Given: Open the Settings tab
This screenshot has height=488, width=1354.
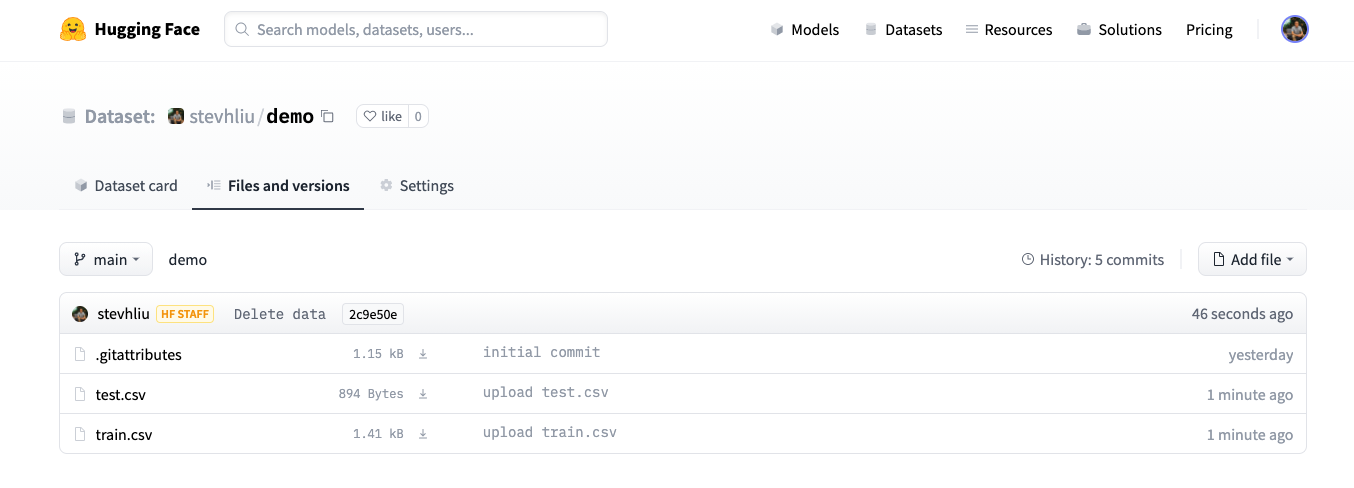Looking at the screenshot, I should pos(417,186).
